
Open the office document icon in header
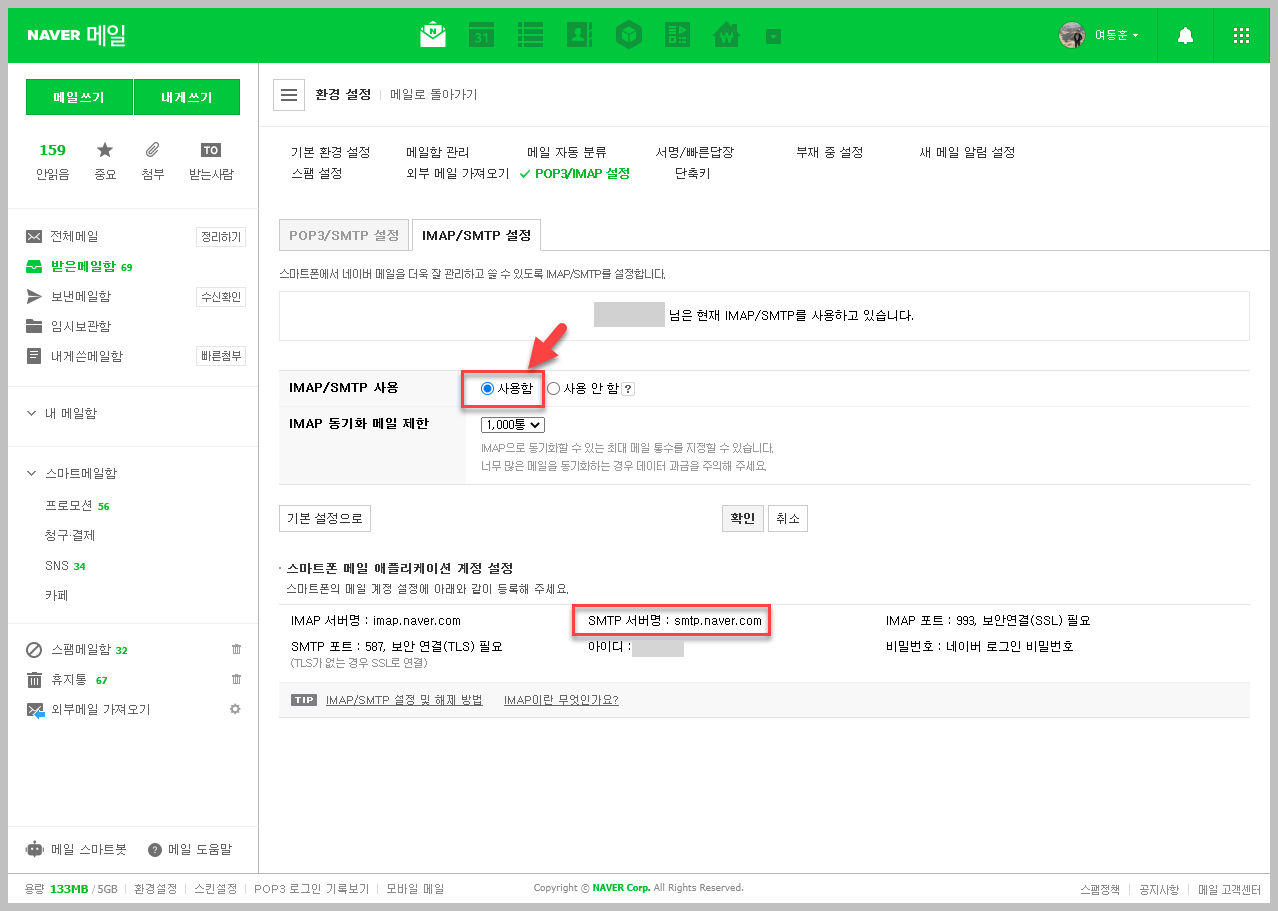click(x=677, y=35)
